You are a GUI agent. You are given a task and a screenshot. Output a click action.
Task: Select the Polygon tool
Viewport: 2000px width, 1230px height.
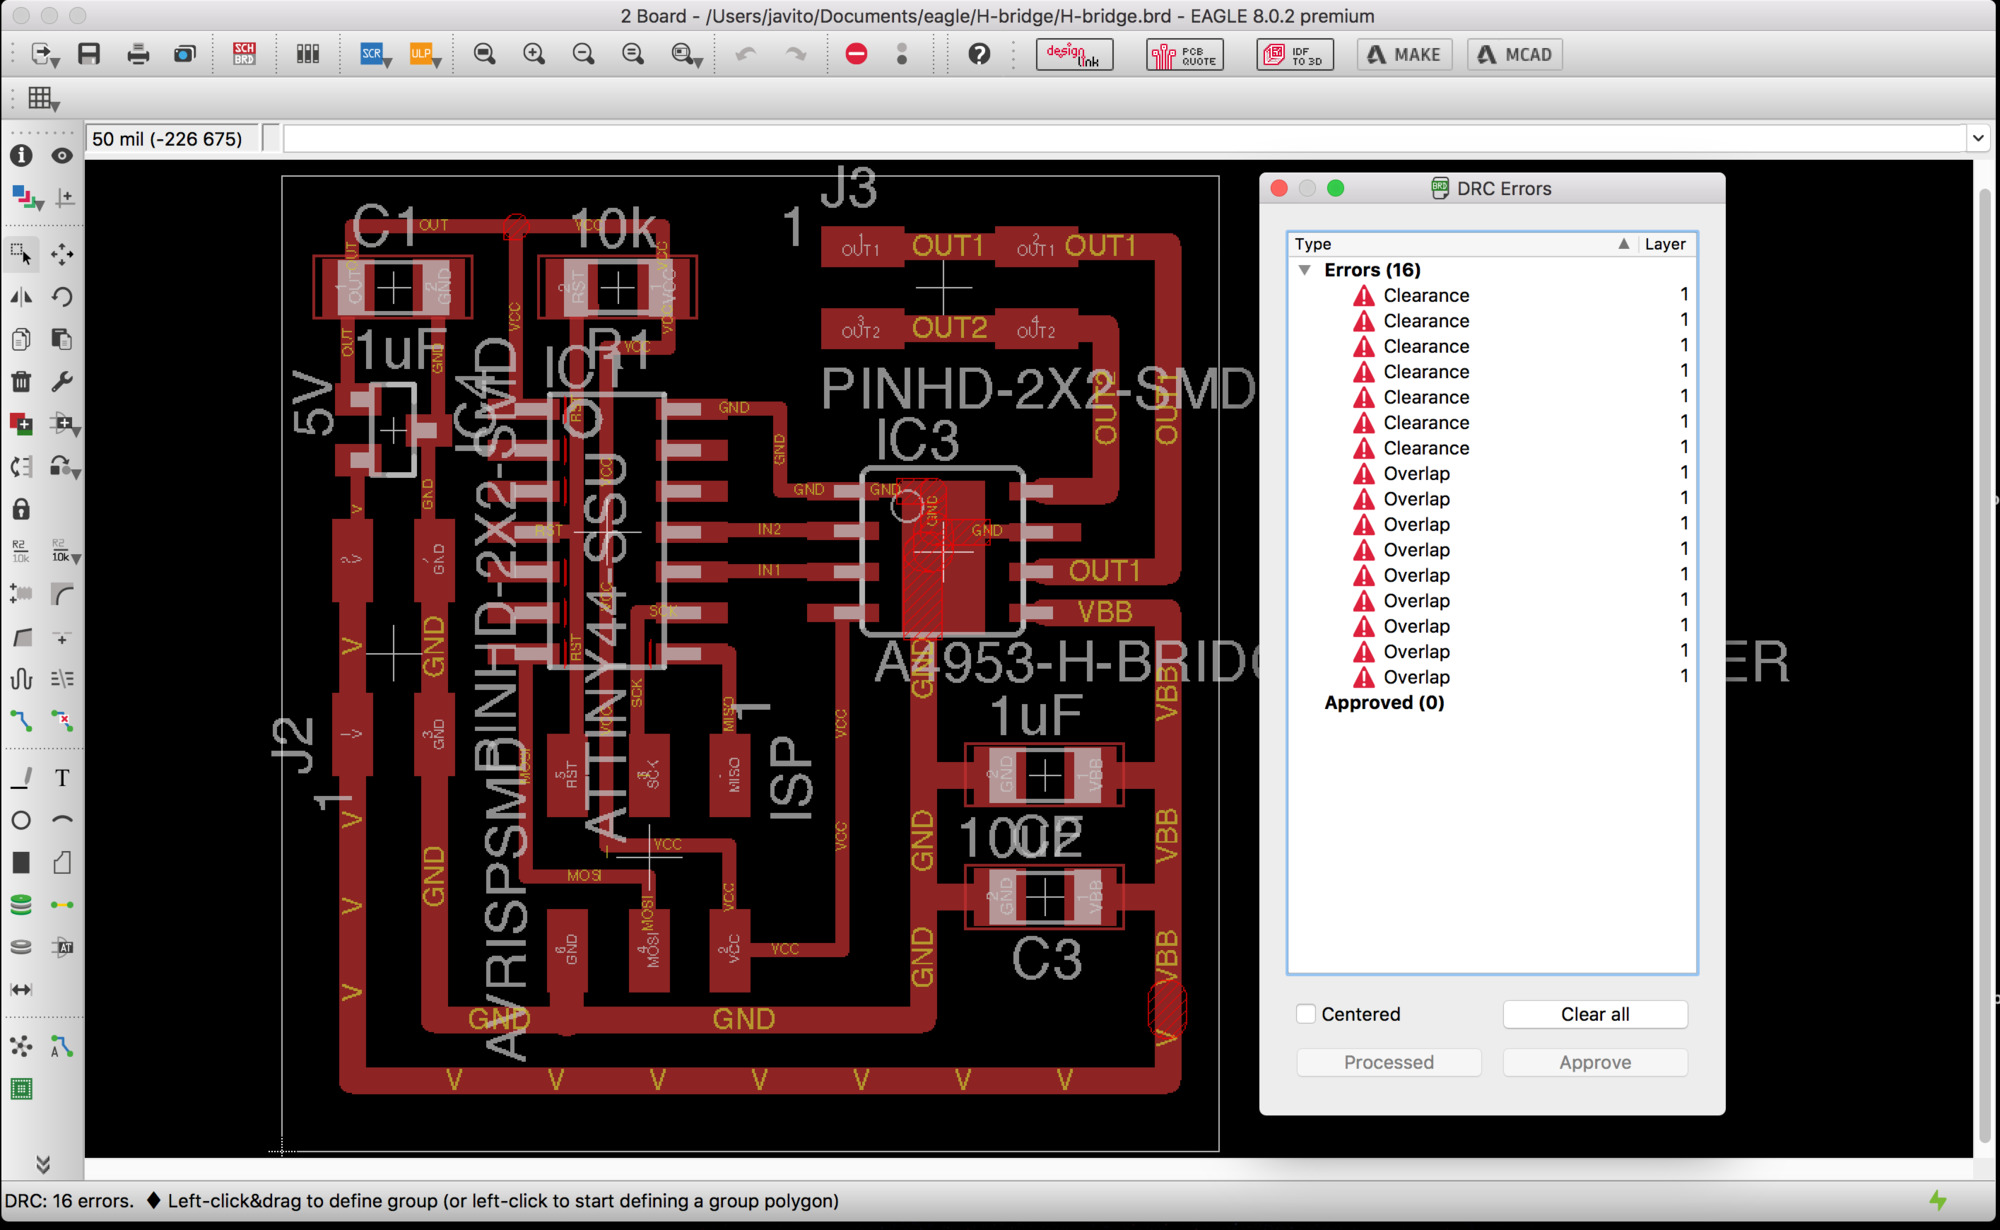62,862
